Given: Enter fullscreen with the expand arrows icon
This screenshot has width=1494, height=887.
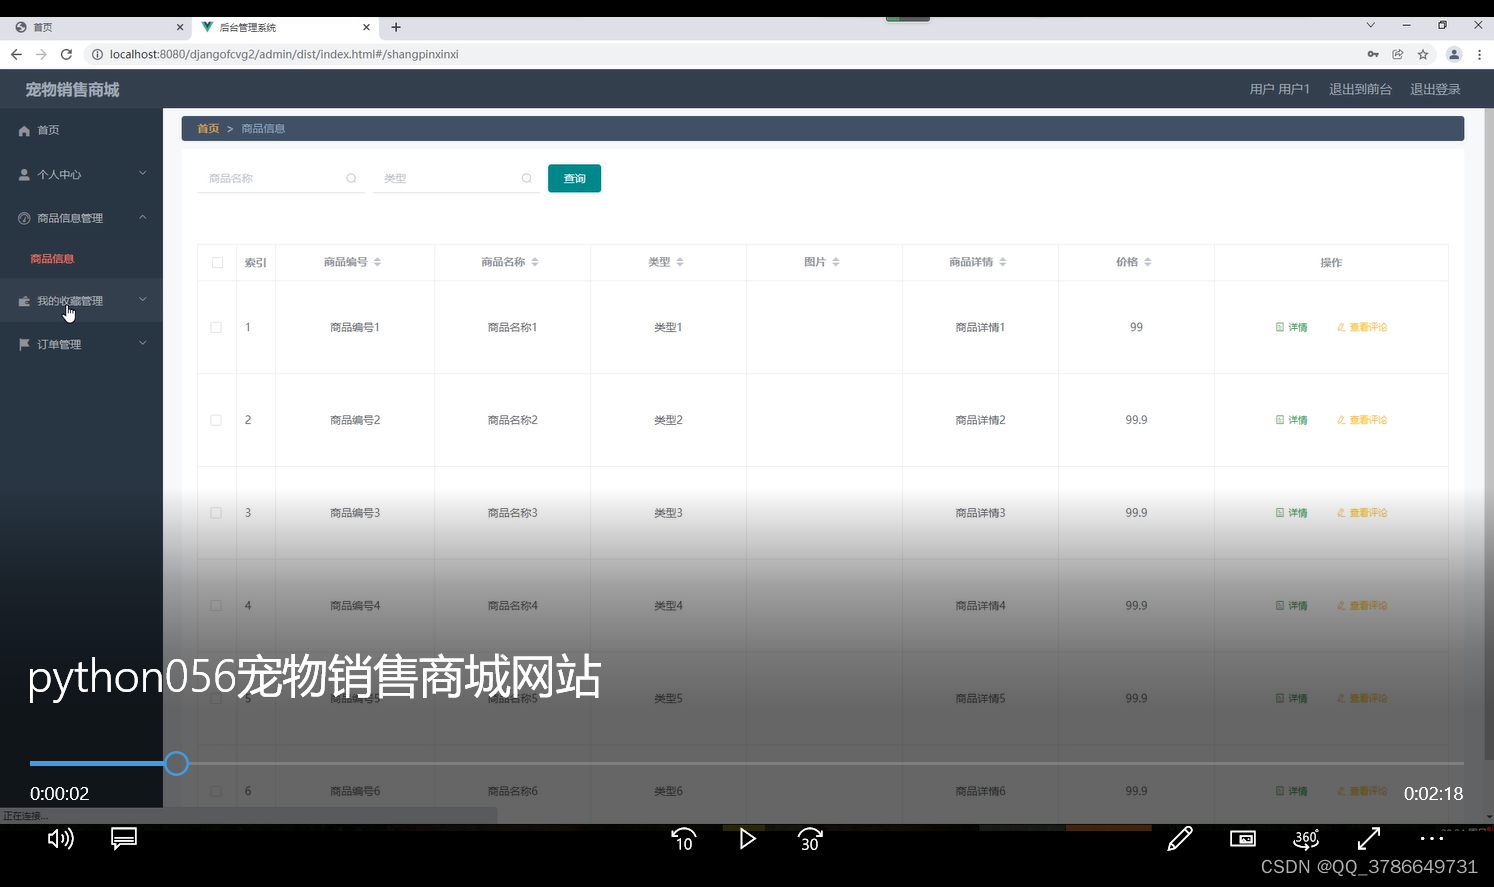Looking at the screenshot, I should pyautogui.click(x=1369, y=838).
